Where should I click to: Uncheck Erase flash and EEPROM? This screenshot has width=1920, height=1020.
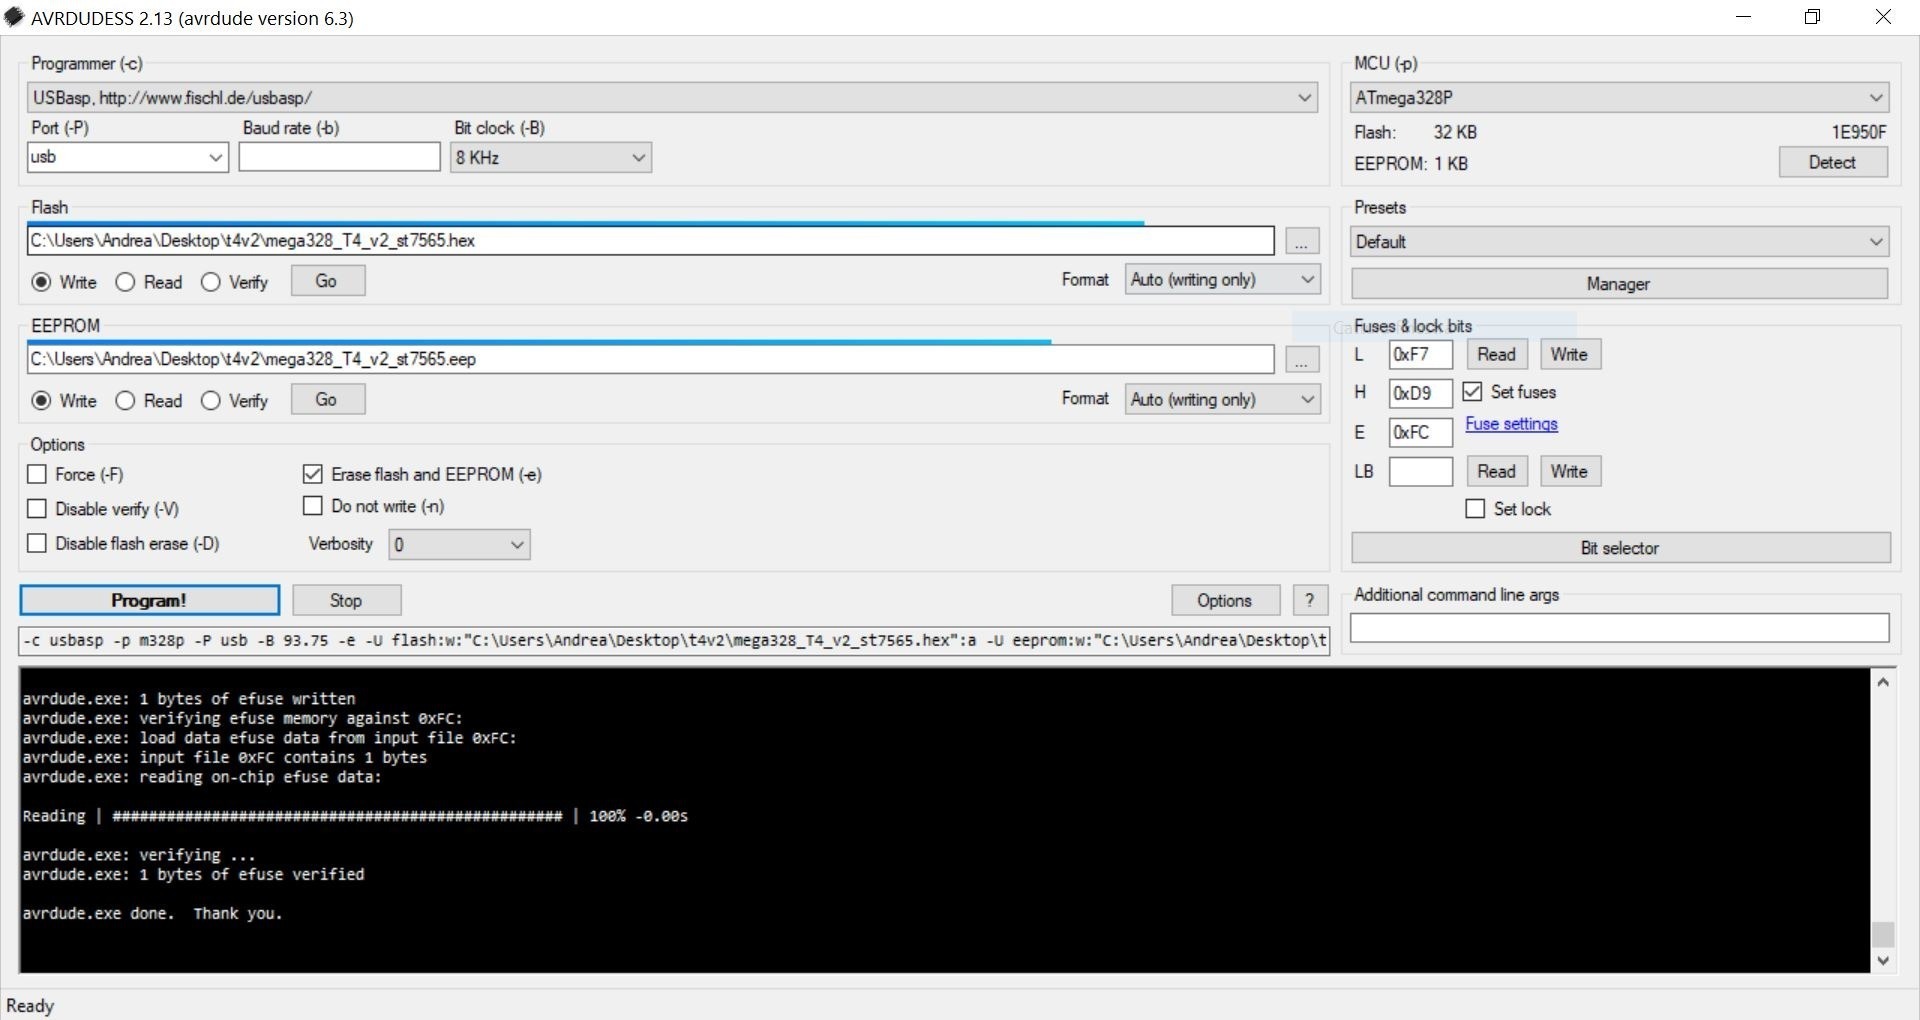pyautogui.click(x=313, y=474)
